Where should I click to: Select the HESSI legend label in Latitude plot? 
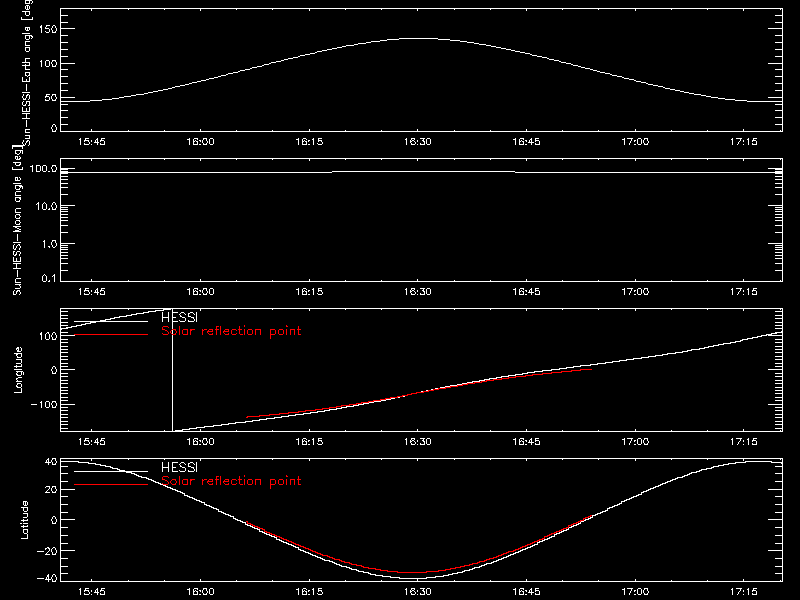[179, 467]
